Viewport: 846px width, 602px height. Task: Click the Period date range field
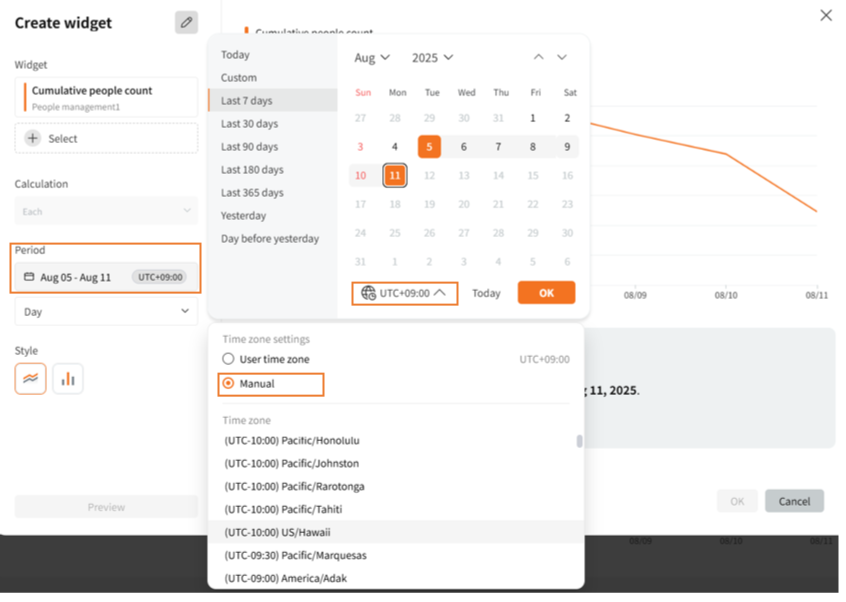(x=105, y=277)
